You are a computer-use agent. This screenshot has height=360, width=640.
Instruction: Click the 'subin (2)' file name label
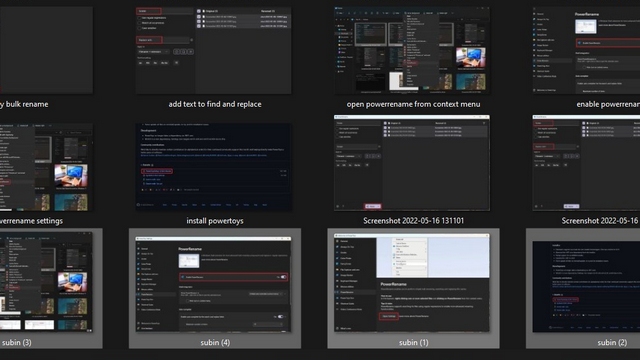[x=612, y=342]
